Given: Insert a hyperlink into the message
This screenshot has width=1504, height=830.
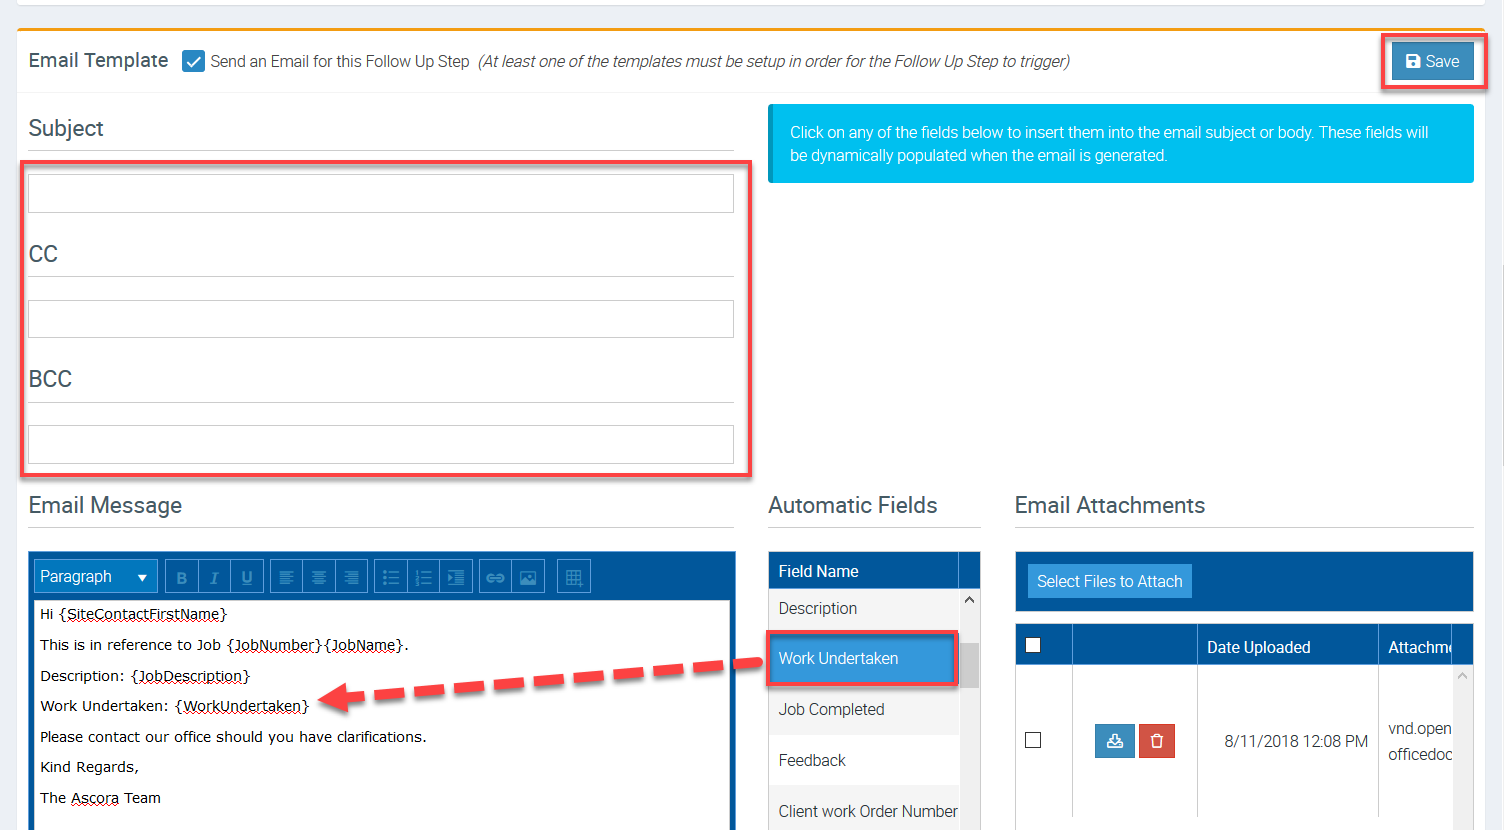Looking at the screenshot, I should [495, 577].
